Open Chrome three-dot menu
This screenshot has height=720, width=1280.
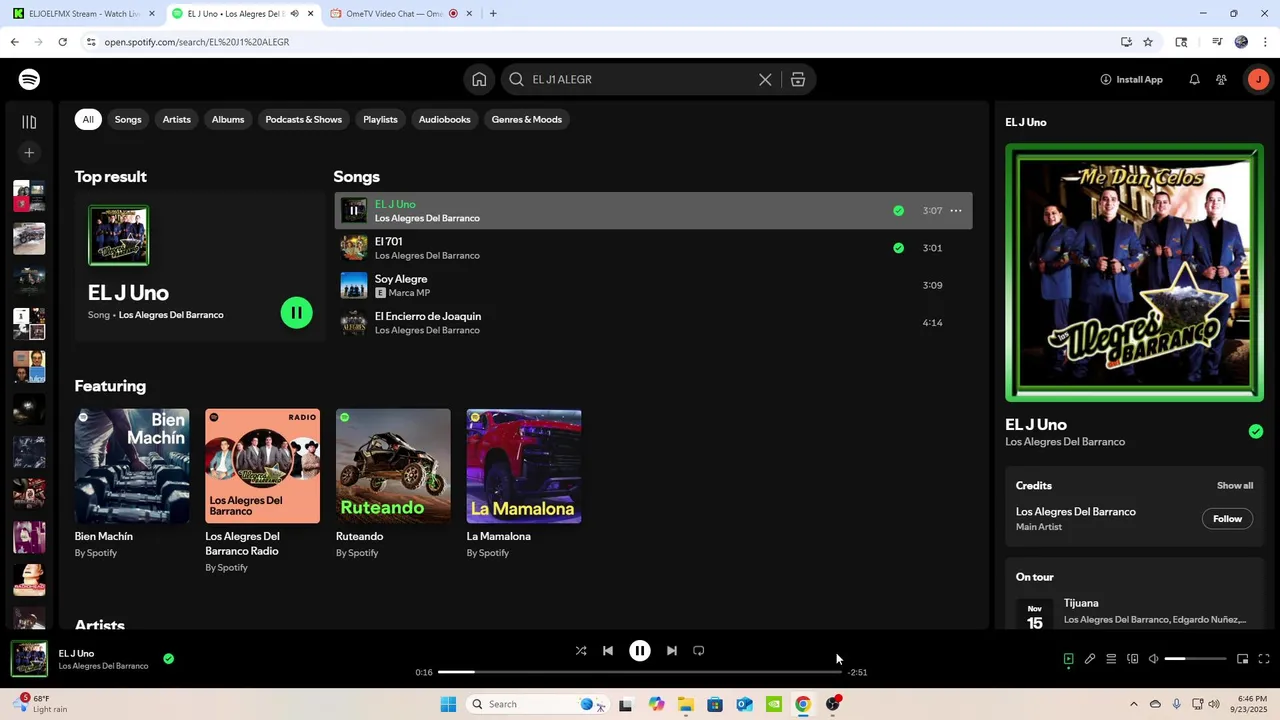pos(1264,42)
